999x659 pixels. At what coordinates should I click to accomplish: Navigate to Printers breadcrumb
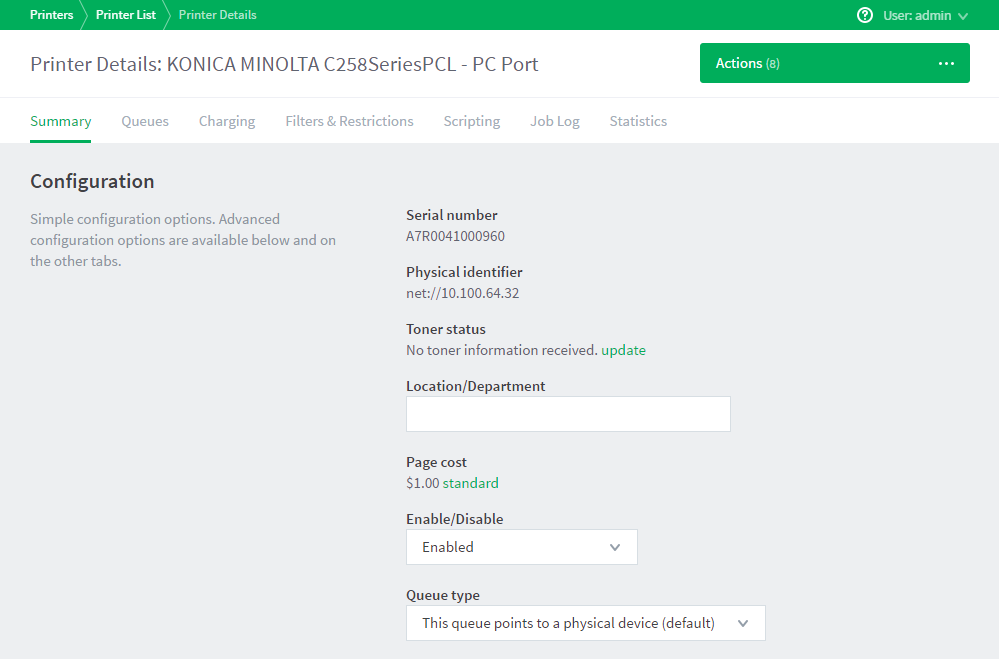[x=52, y=15]
